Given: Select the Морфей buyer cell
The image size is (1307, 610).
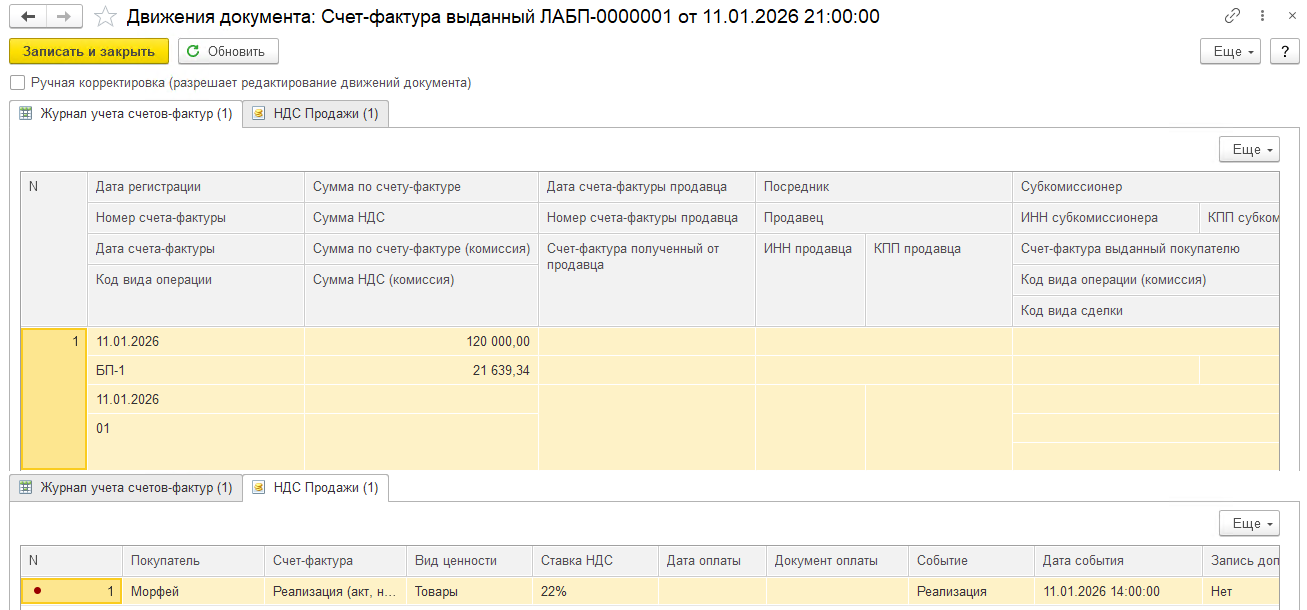Looking at the screenshot, I should [192, 591].
